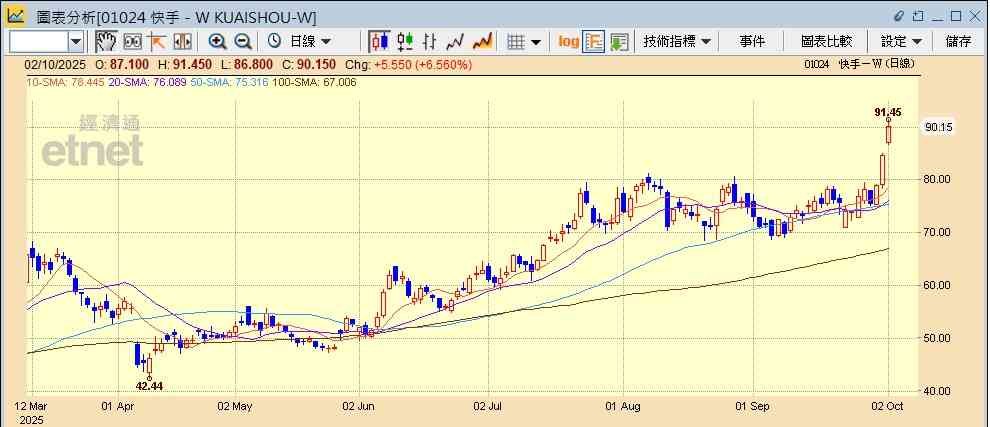The height and width of the screenshot is (427, 990).
Task: Toggle the chart legend data panel icon
Action: 594,41
